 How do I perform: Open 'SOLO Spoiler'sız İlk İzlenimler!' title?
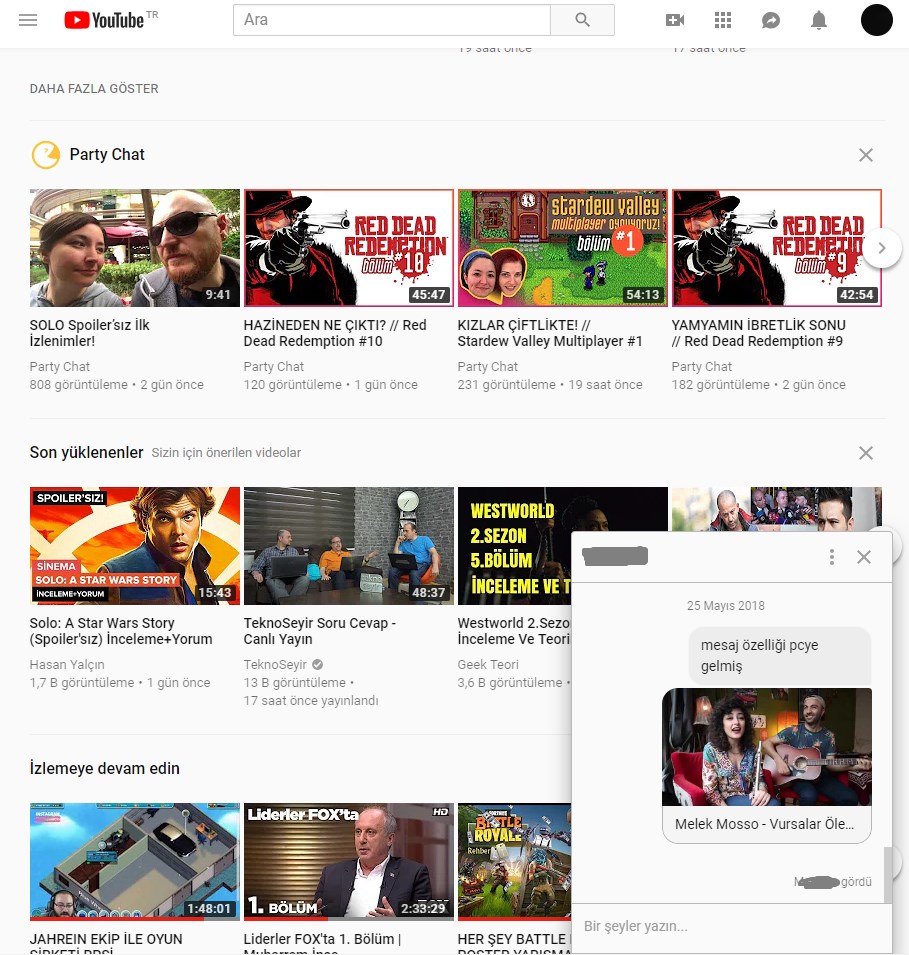click(90, 333)
